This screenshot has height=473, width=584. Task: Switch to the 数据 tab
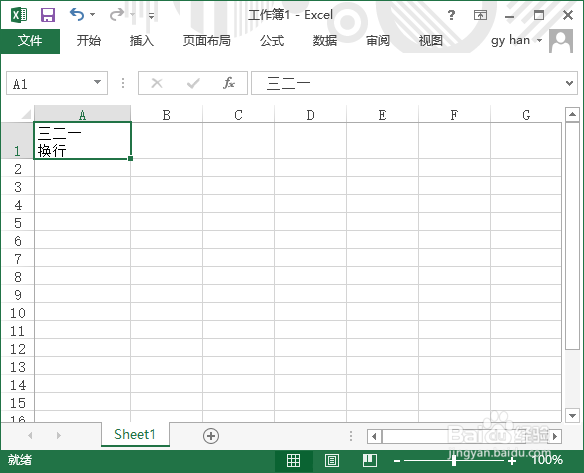click(x=325, y=40)
